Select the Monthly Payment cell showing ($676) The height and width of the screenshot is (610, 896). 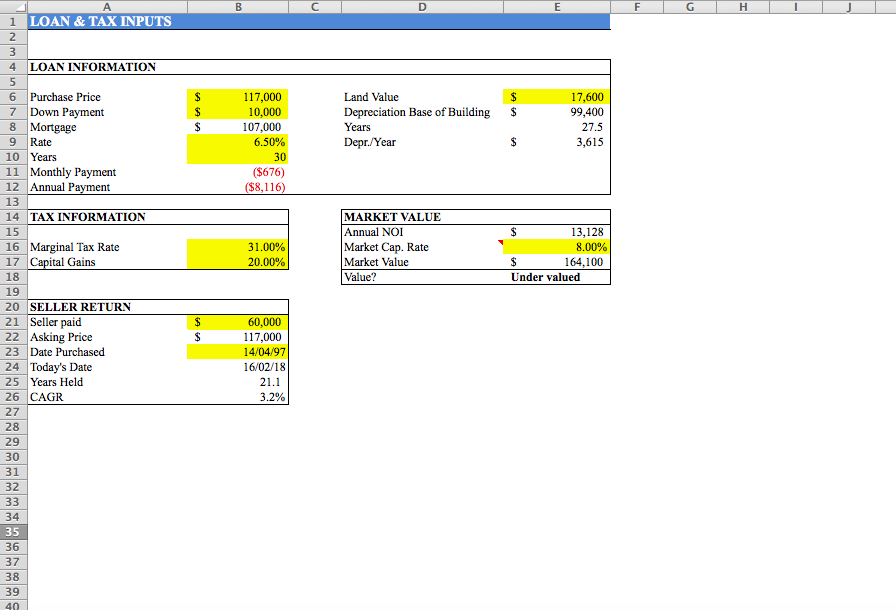238,171
